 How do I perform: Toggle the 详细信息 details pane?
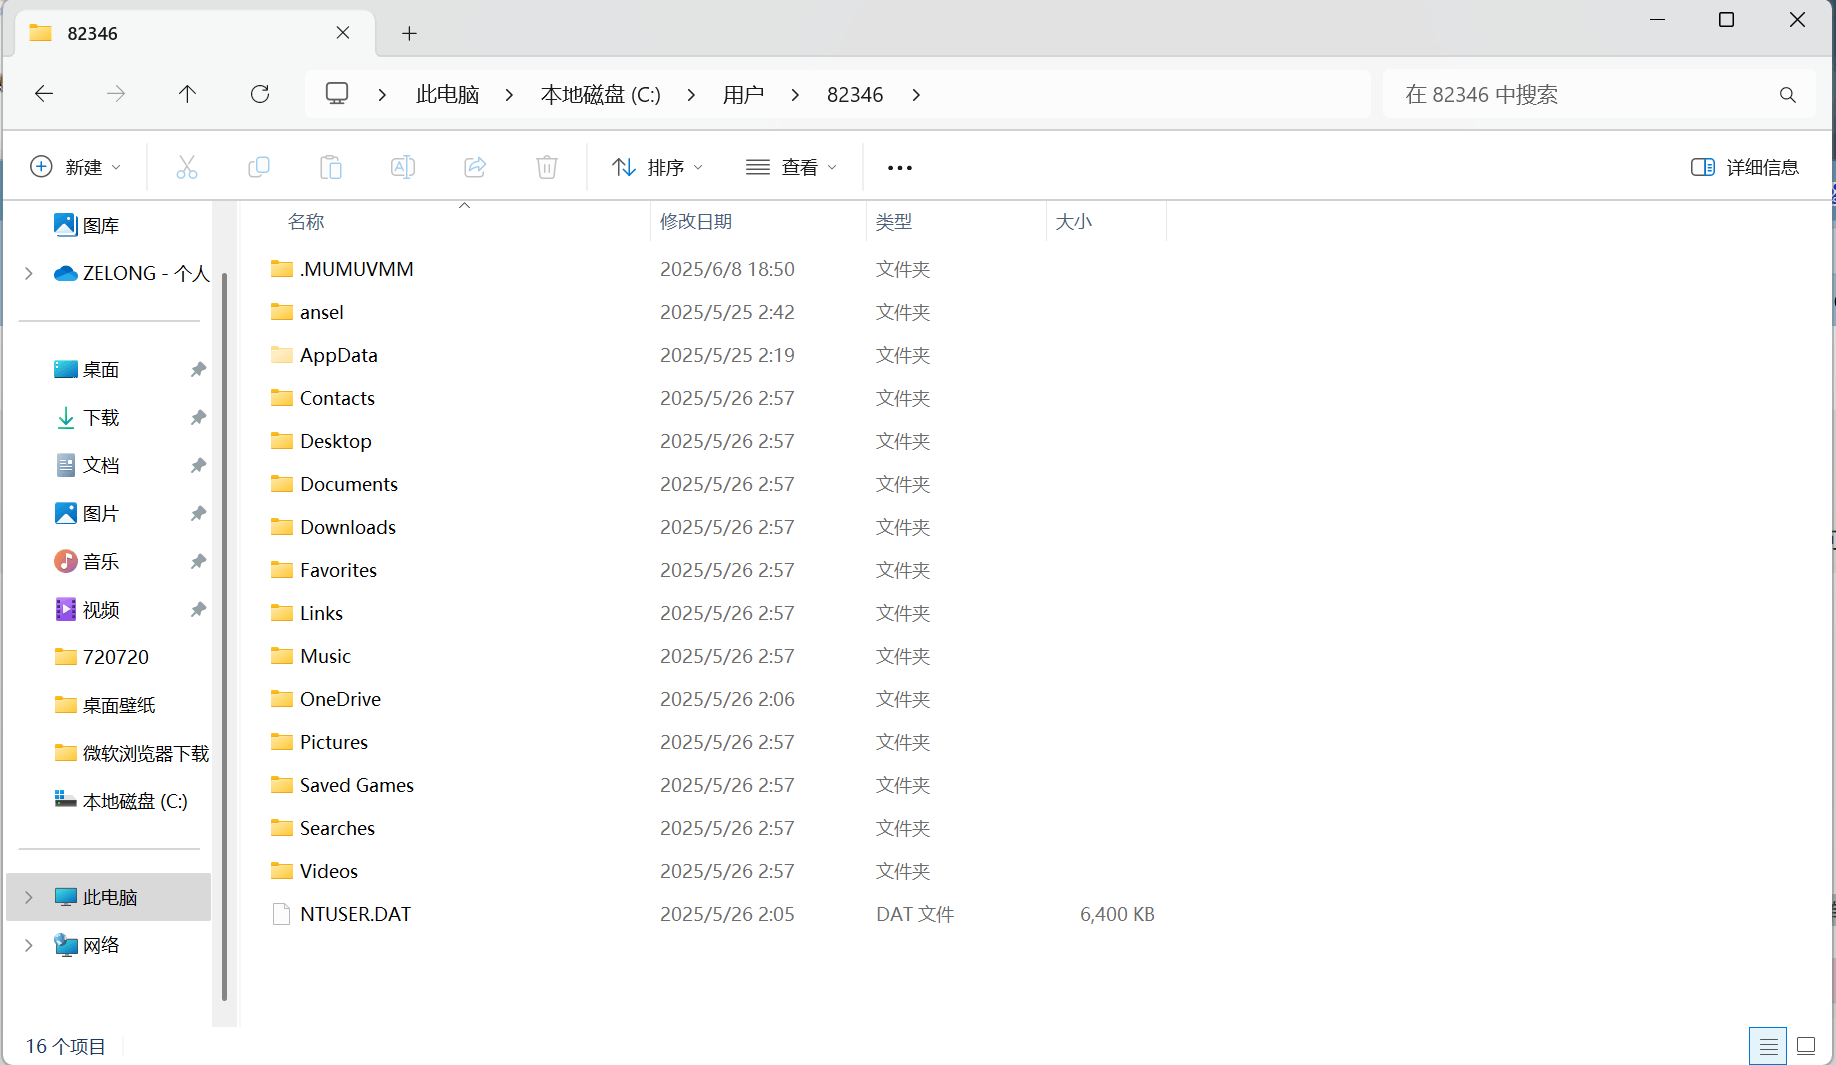coord(1744,167)
